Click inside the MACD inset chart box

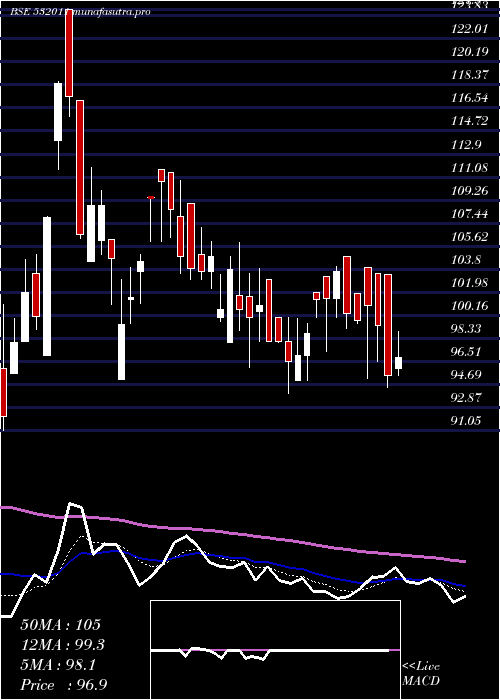tap(275, 650)
